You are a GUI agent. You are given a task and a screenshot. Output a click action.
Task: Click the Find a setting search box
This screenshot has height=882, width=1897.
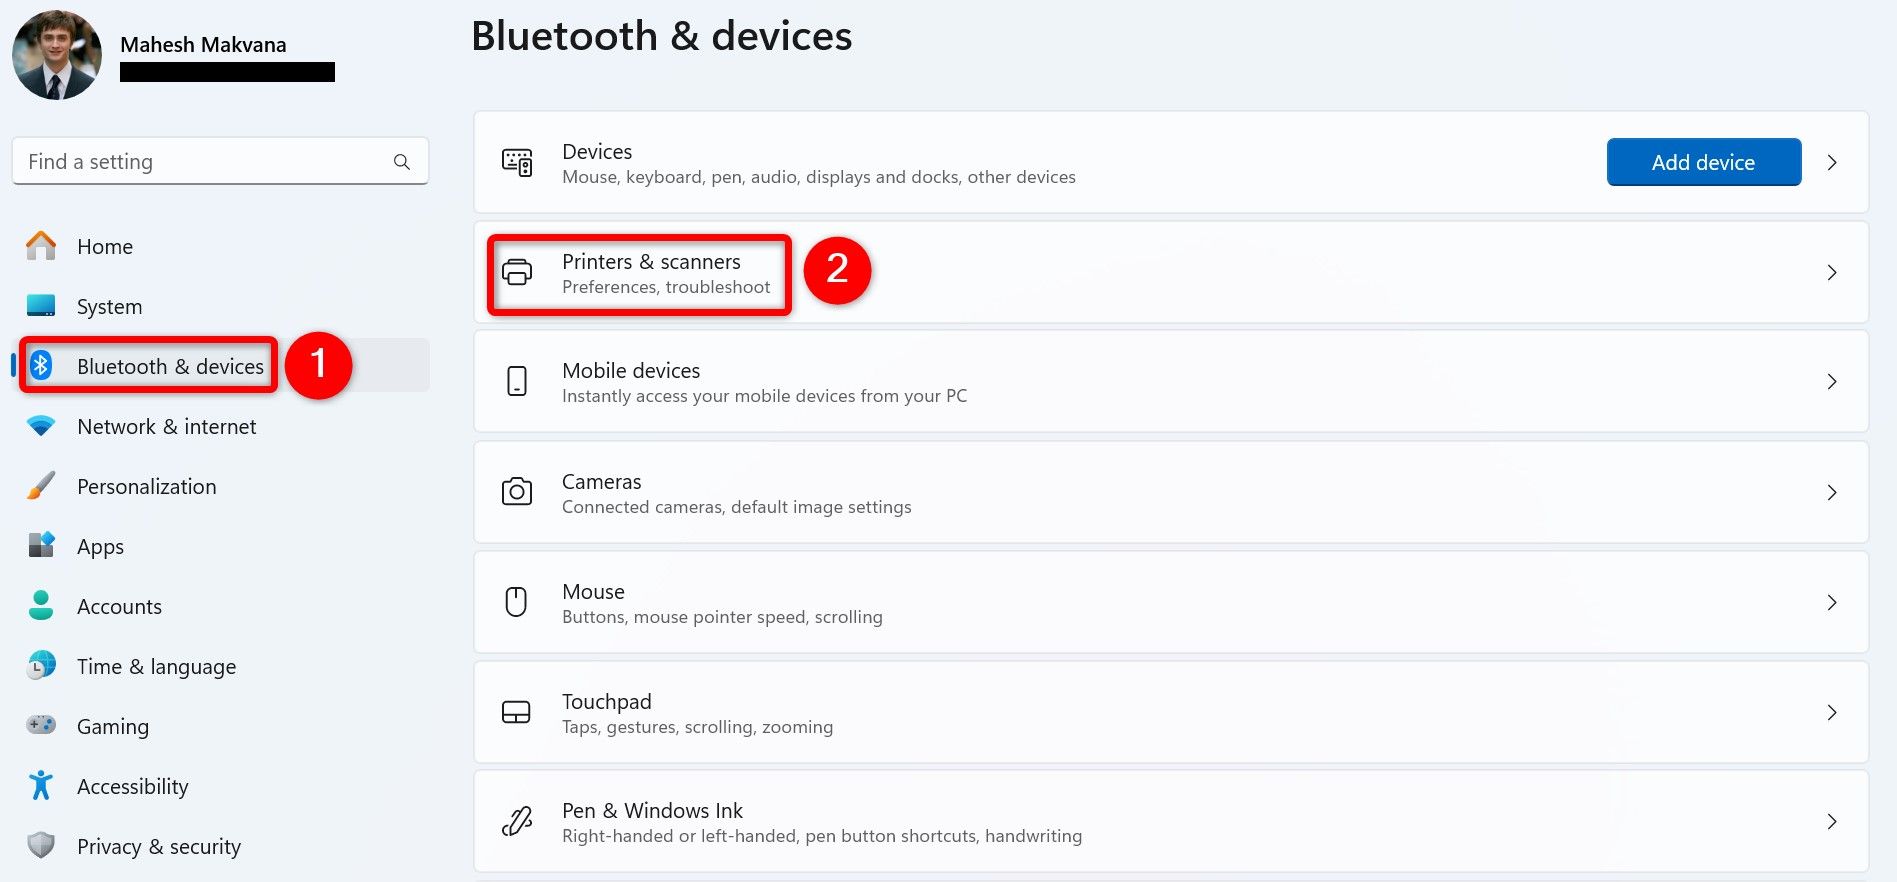[205, 162]
